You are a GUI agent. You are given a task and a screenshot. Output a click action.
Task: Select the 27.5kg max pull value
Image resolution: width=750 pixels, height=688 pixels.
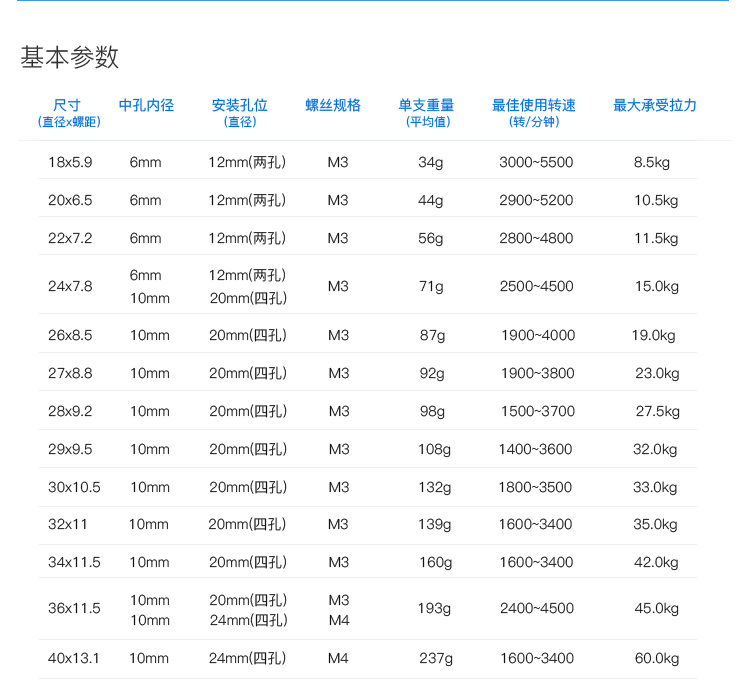[x=657, y=411]
